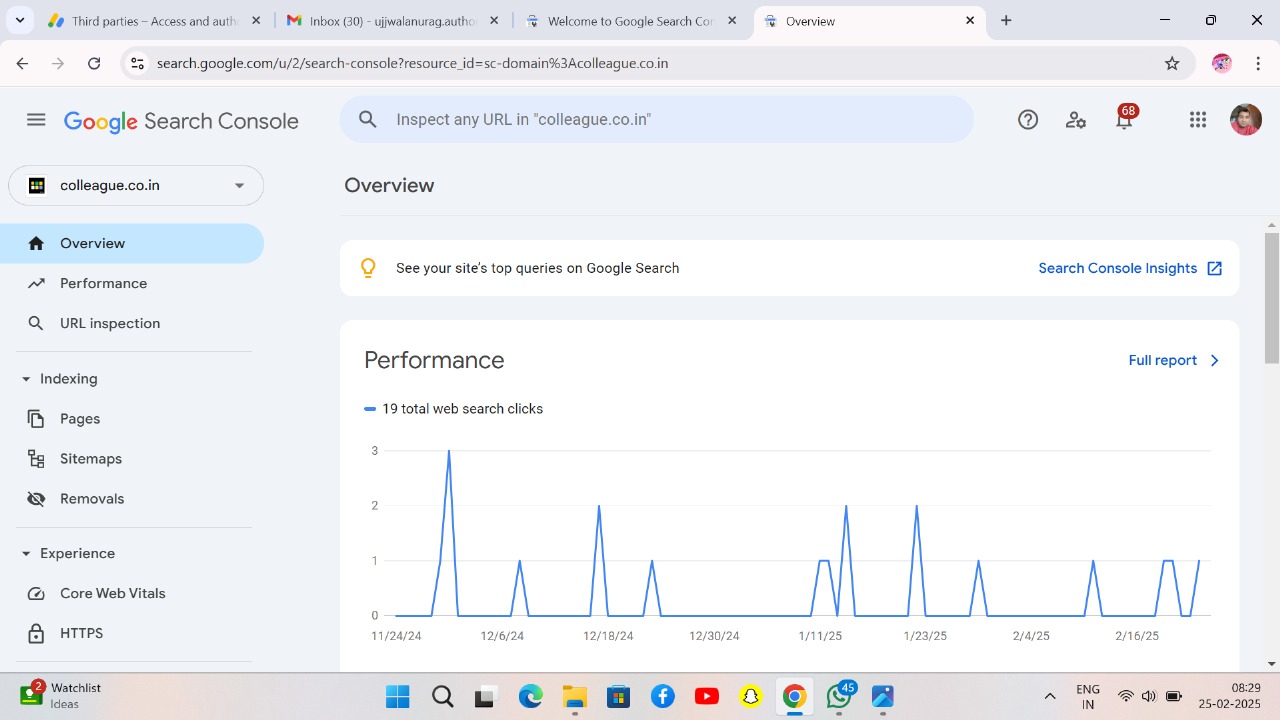Click the Full report chevron arrow
The height and width of the screenshot is (720, 1280).
[x=1215, y=360]
